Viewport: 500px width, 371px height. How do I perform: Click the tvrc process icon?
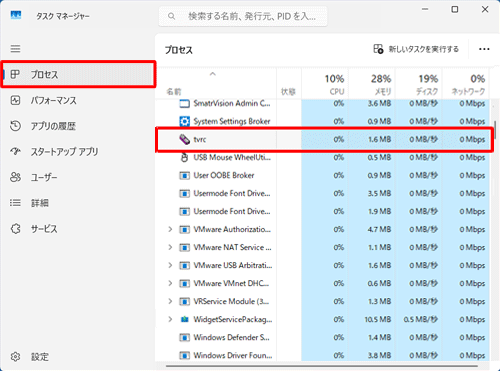[184, 139]
